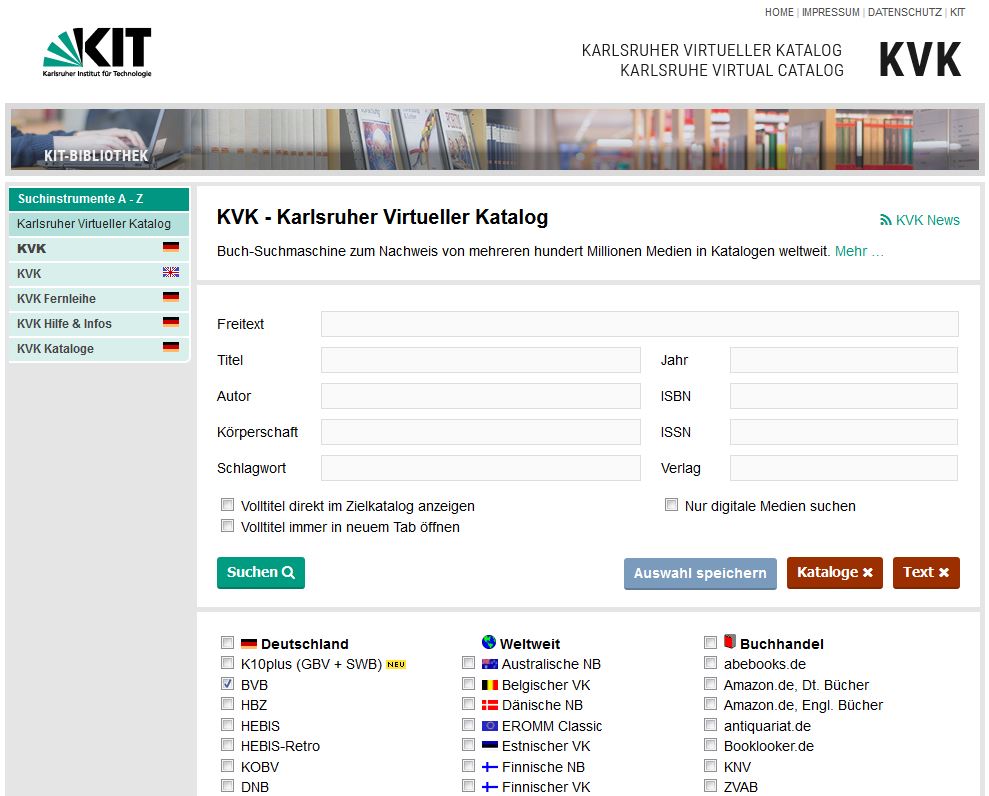
Task: Follow the KIT link in top navigation
Action: tap(957, 12)
